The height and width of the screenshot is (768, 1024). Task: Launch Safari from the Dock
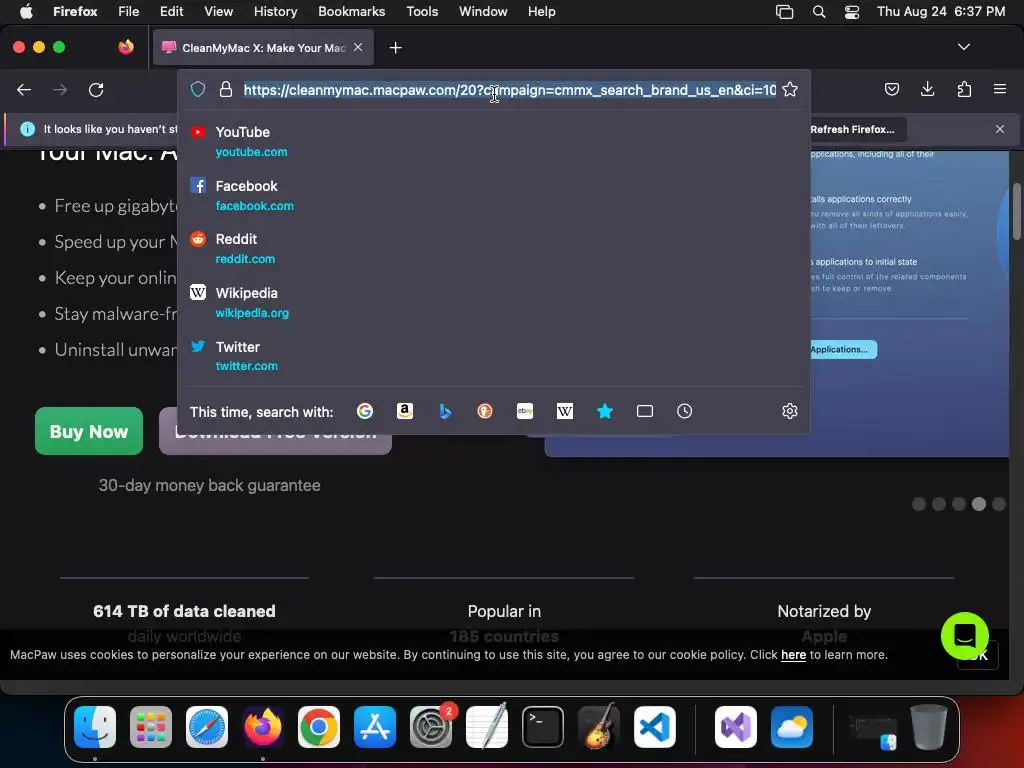207,727
